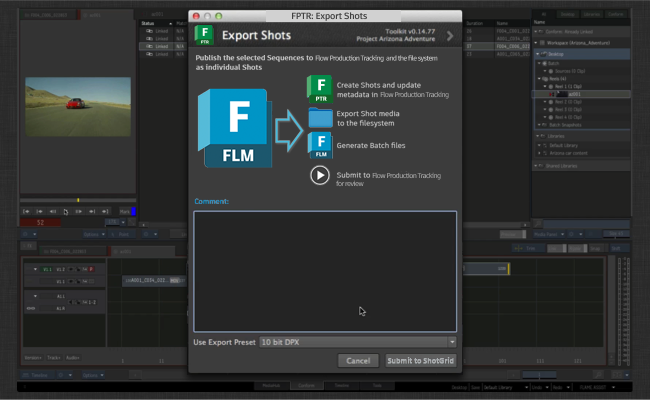Toggle the green V1.1 track patch
The width and height of the screenshot is (650, 400).
pos(47,269)
